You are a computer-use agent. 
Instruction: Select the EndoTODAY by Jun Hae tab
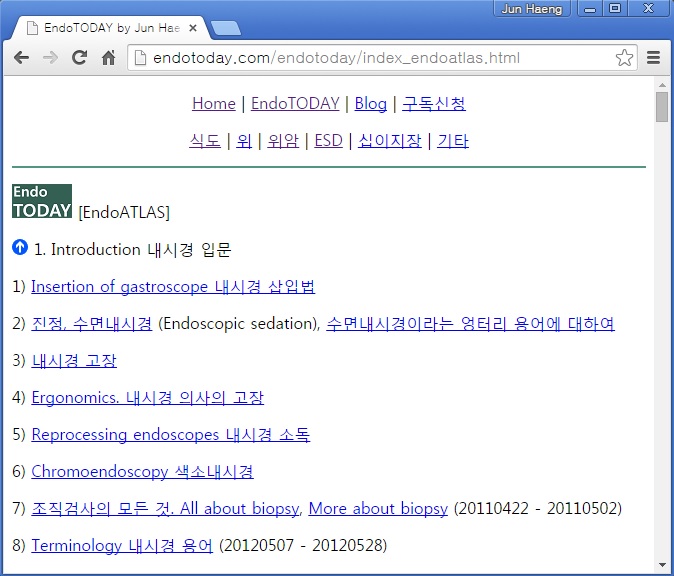(111, 28)
